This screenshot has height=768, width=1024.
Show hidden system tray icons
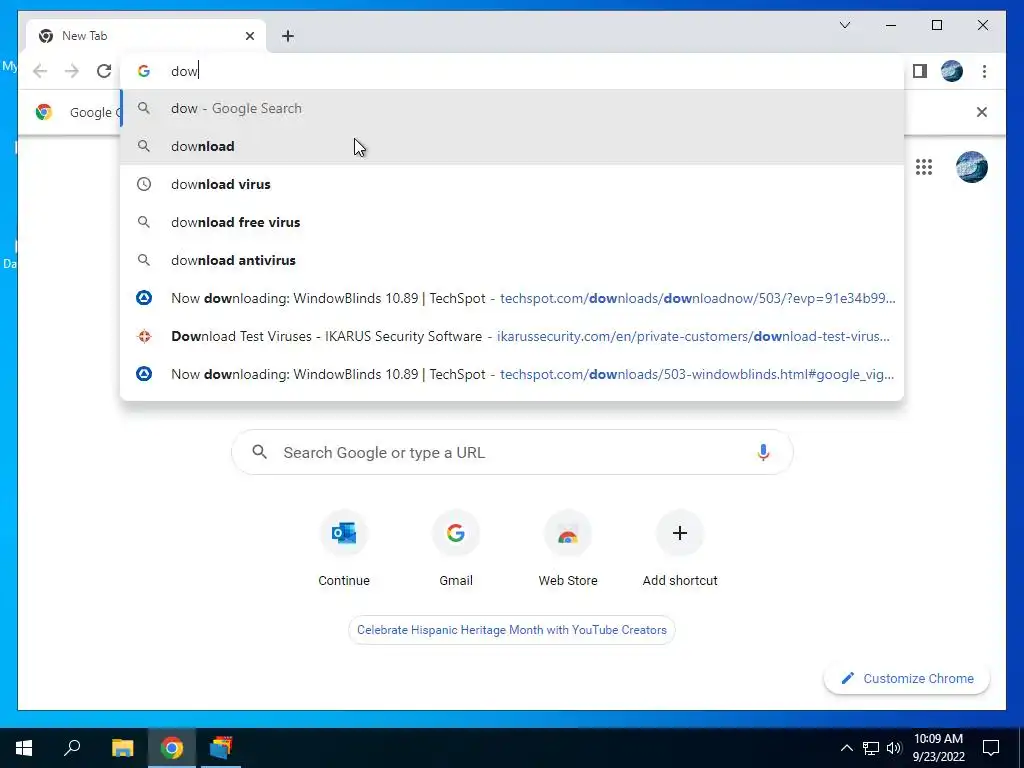tap(846, 748)
